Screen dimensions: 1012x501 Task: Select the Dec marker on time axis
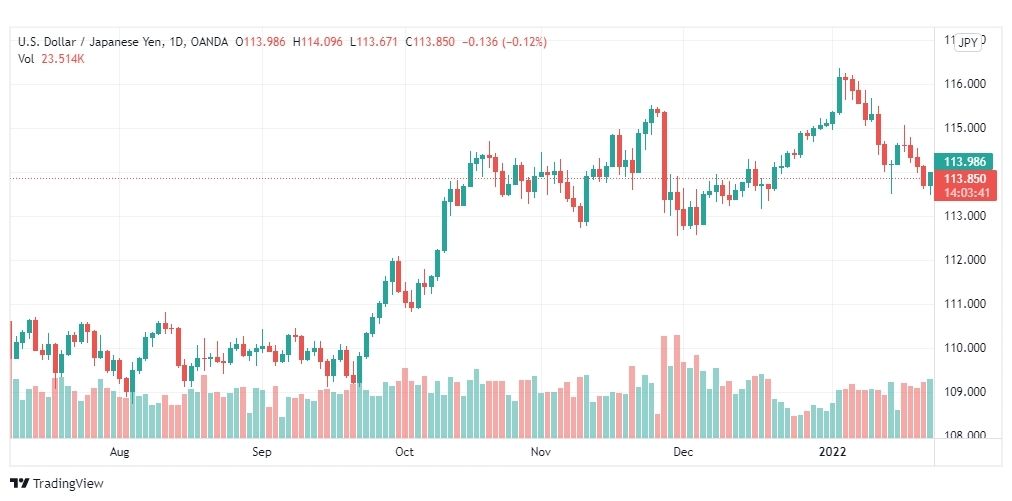[x=683, y=452]
